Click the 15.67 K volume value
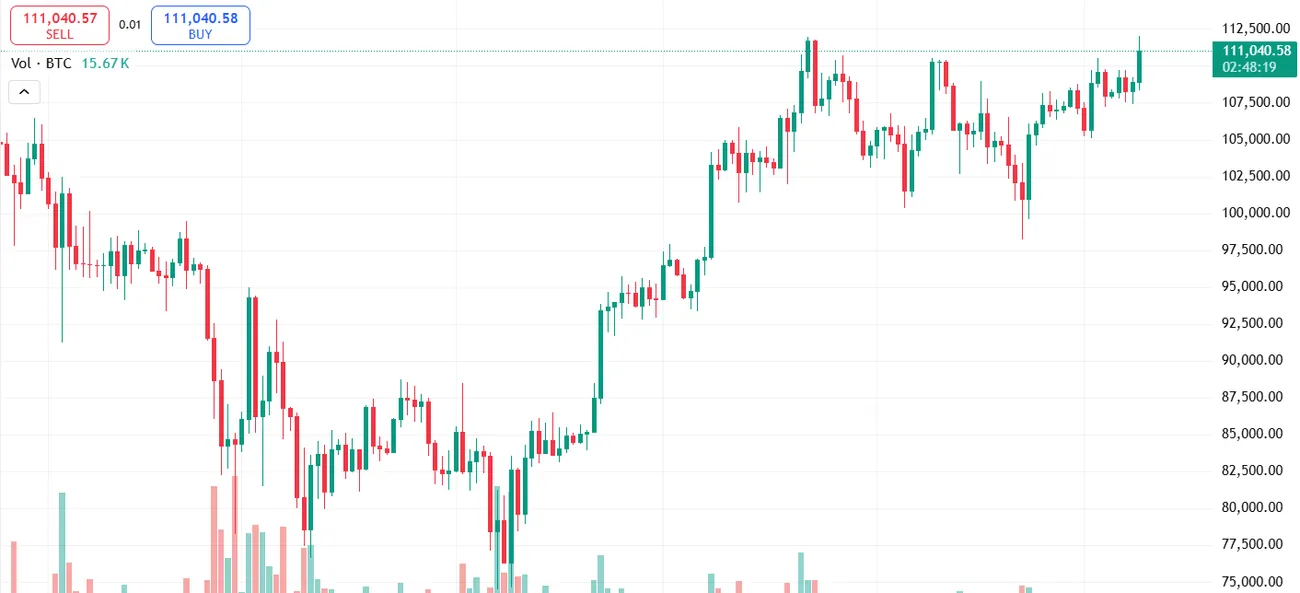The width and height of the screenshot is (1300, 593). point(105,63)
